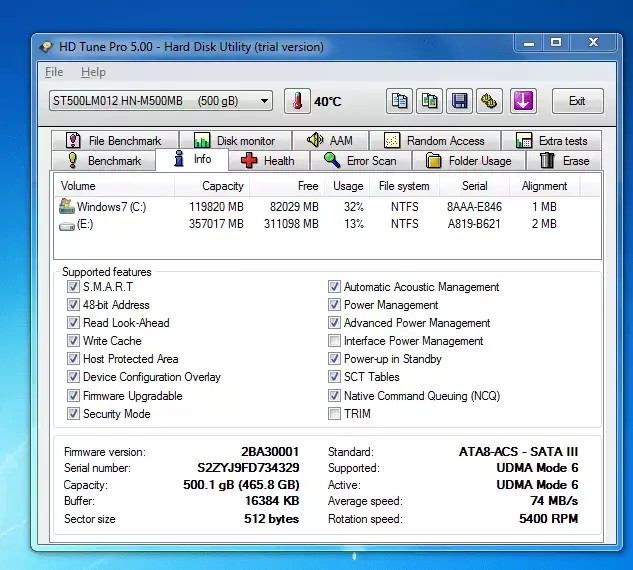Screen dimensions: 633x570
Task: Switch to the Erase tab
Action: (x=564, y=161)
